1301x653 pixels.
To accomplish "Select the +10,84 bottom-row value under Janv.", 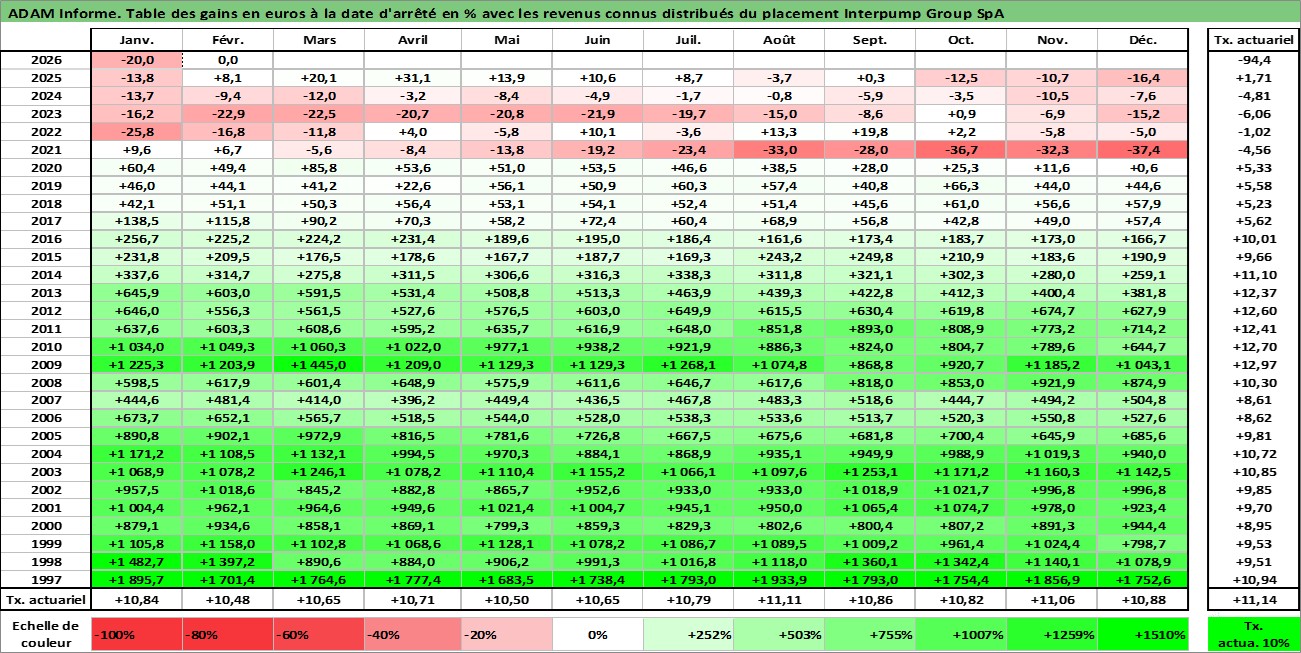I will point(136,600).
